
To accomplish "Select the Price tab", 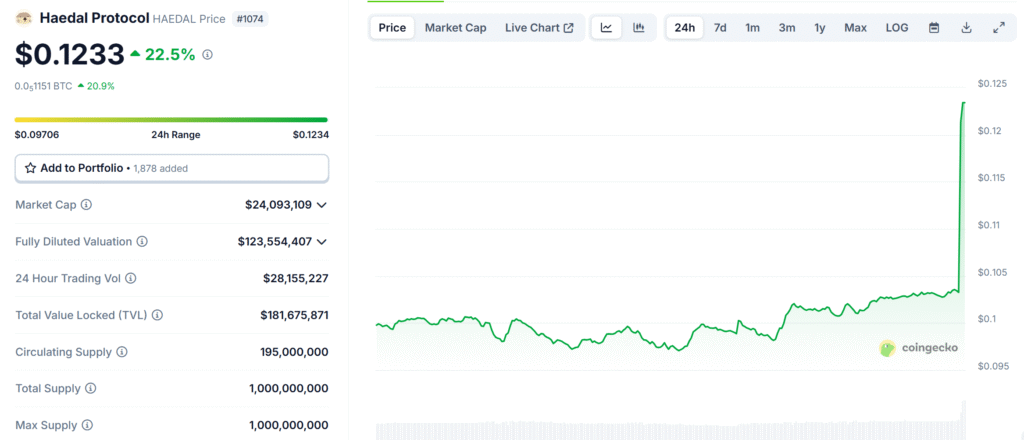I will (x=392, y=28).
